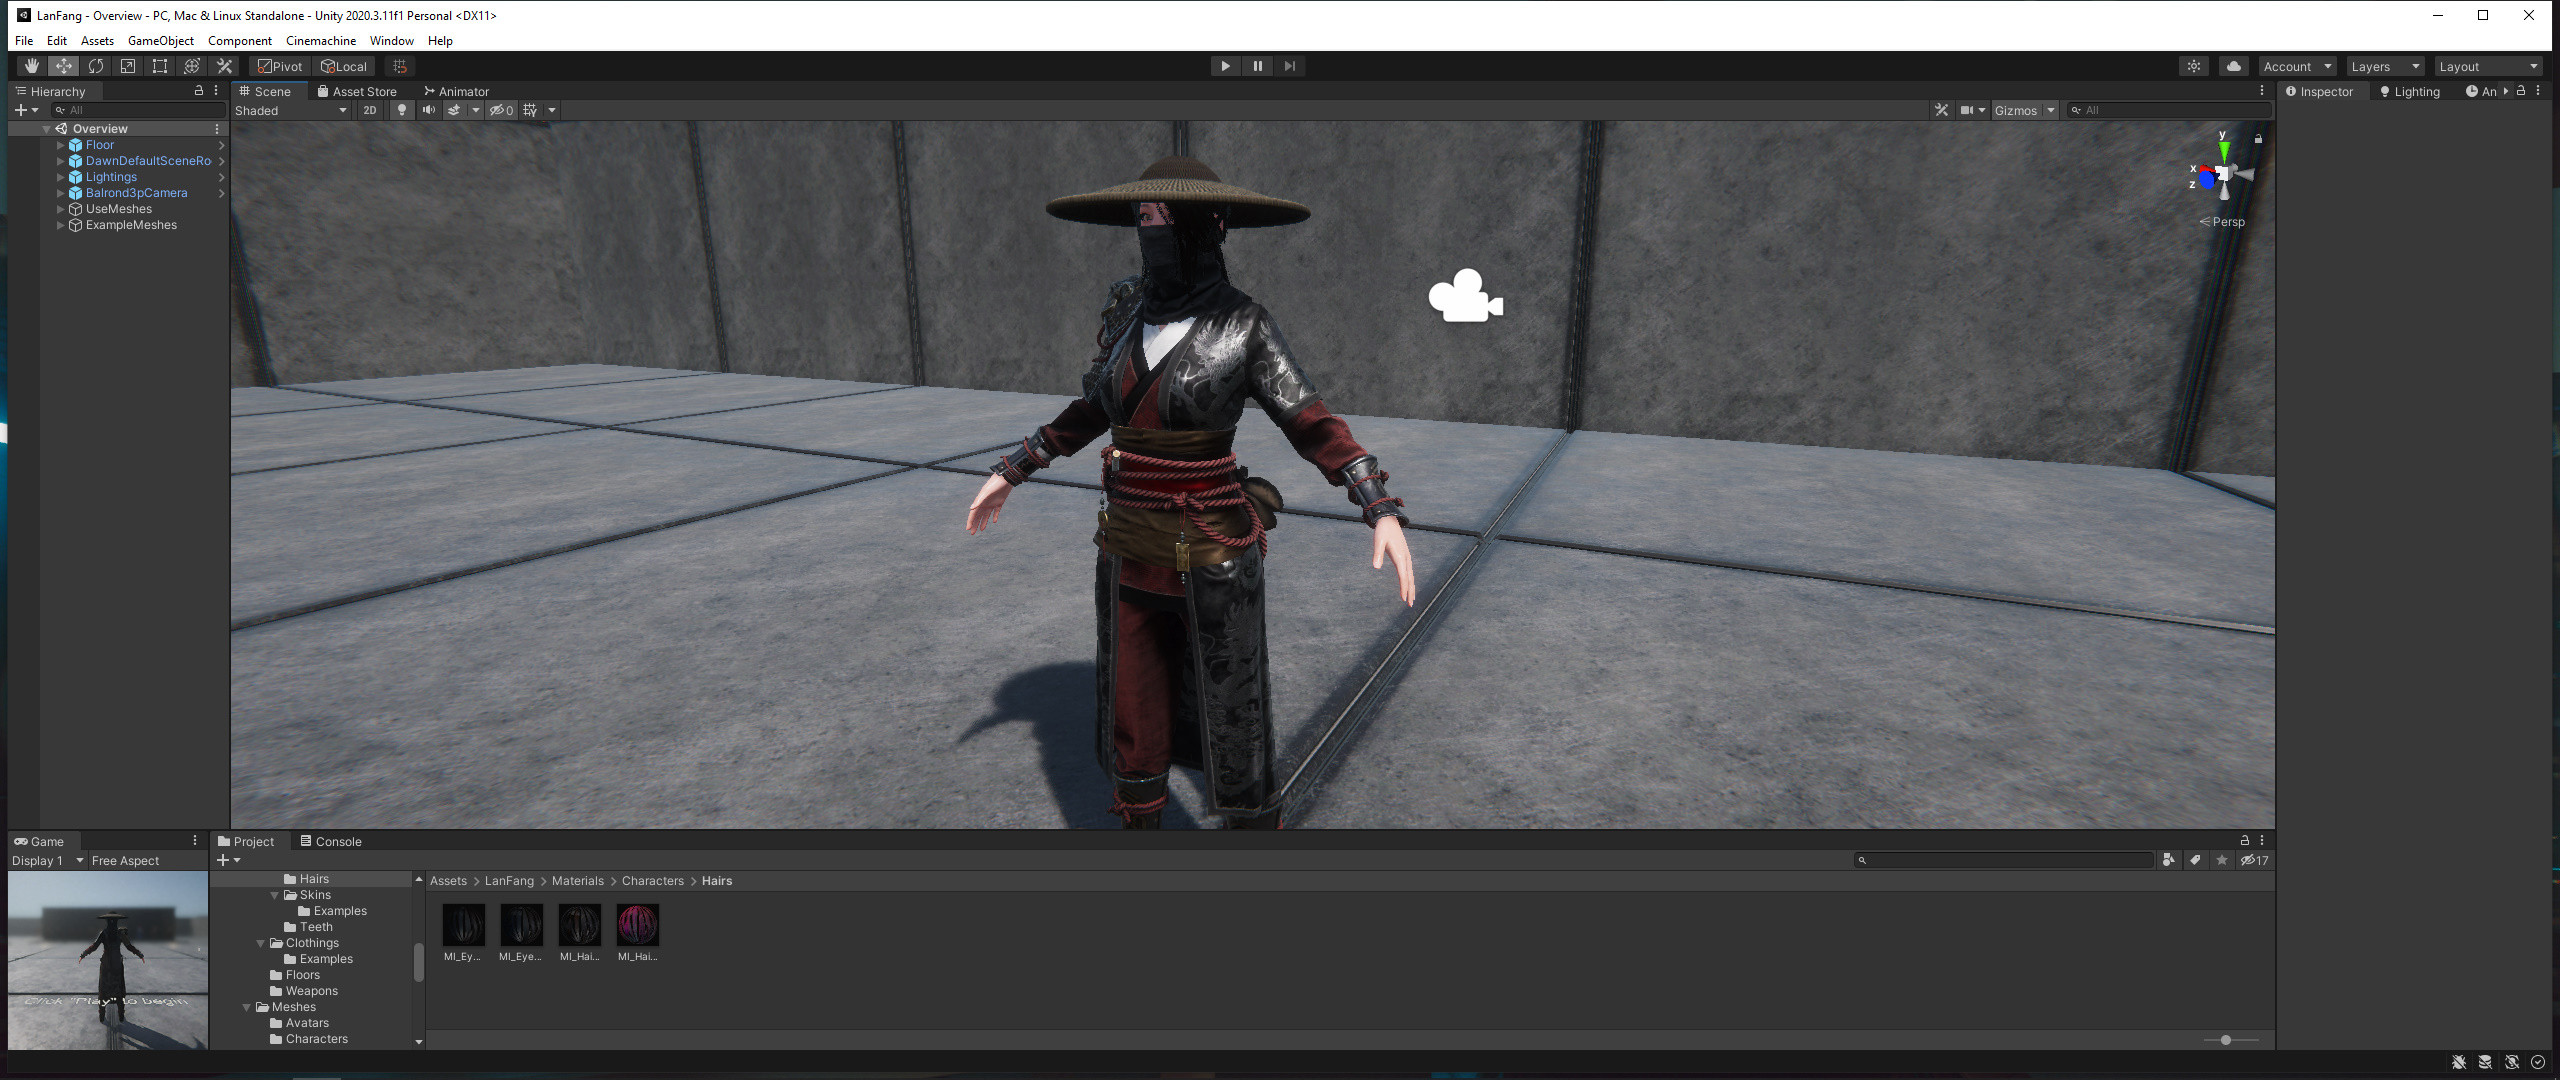
Task: Open File menu
Action: pos(24,41)
